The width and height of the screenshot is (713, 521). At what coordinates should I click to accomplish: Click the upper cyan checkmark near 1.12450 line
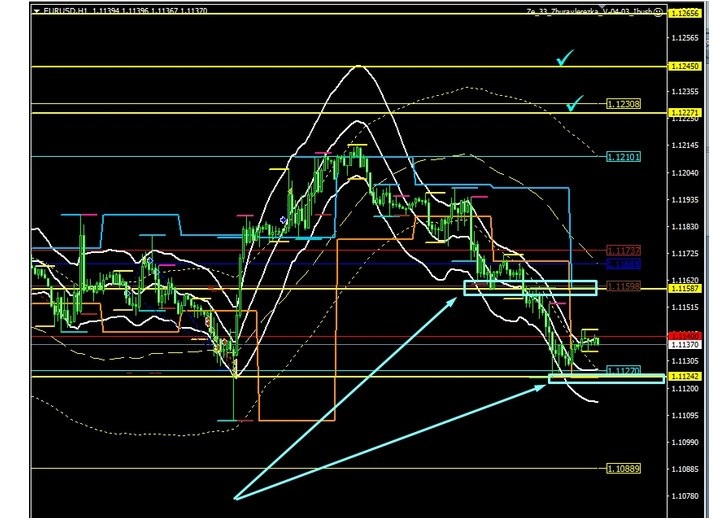tap(567, 60)
